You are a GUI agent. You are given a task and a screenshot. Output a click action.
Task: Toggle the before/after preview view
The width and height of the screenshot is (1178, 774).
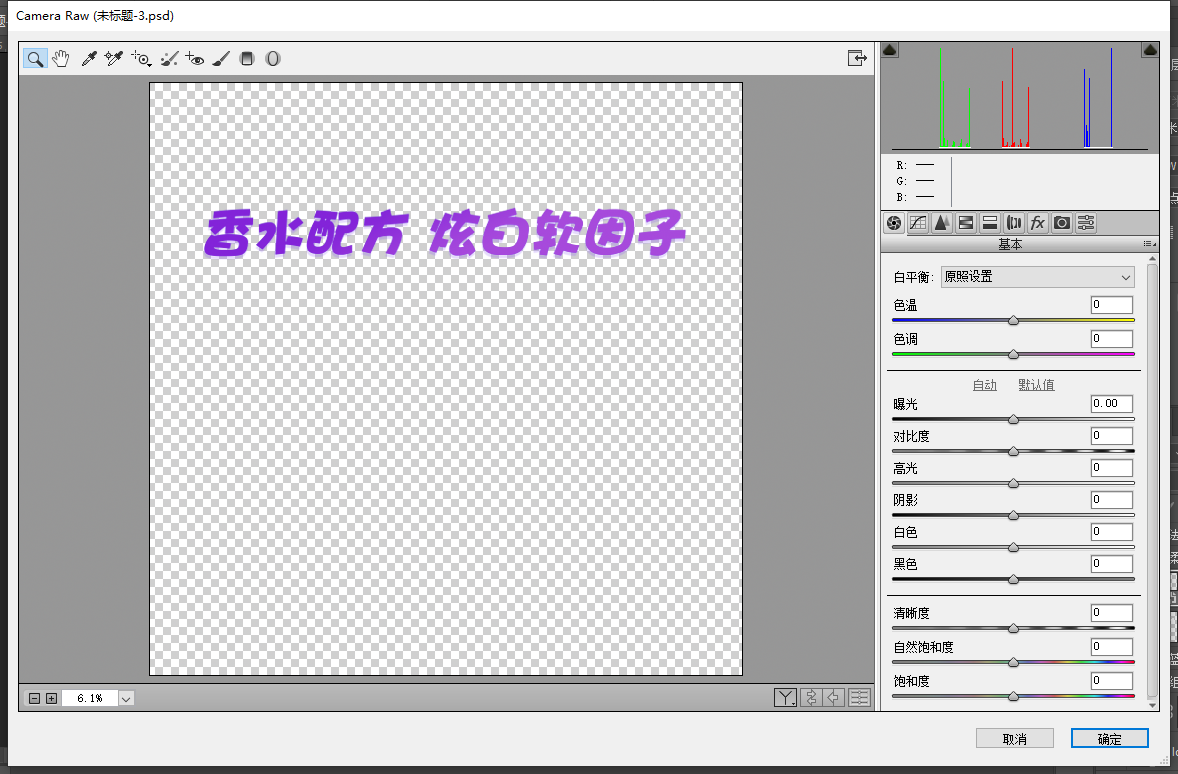[784, 697]
